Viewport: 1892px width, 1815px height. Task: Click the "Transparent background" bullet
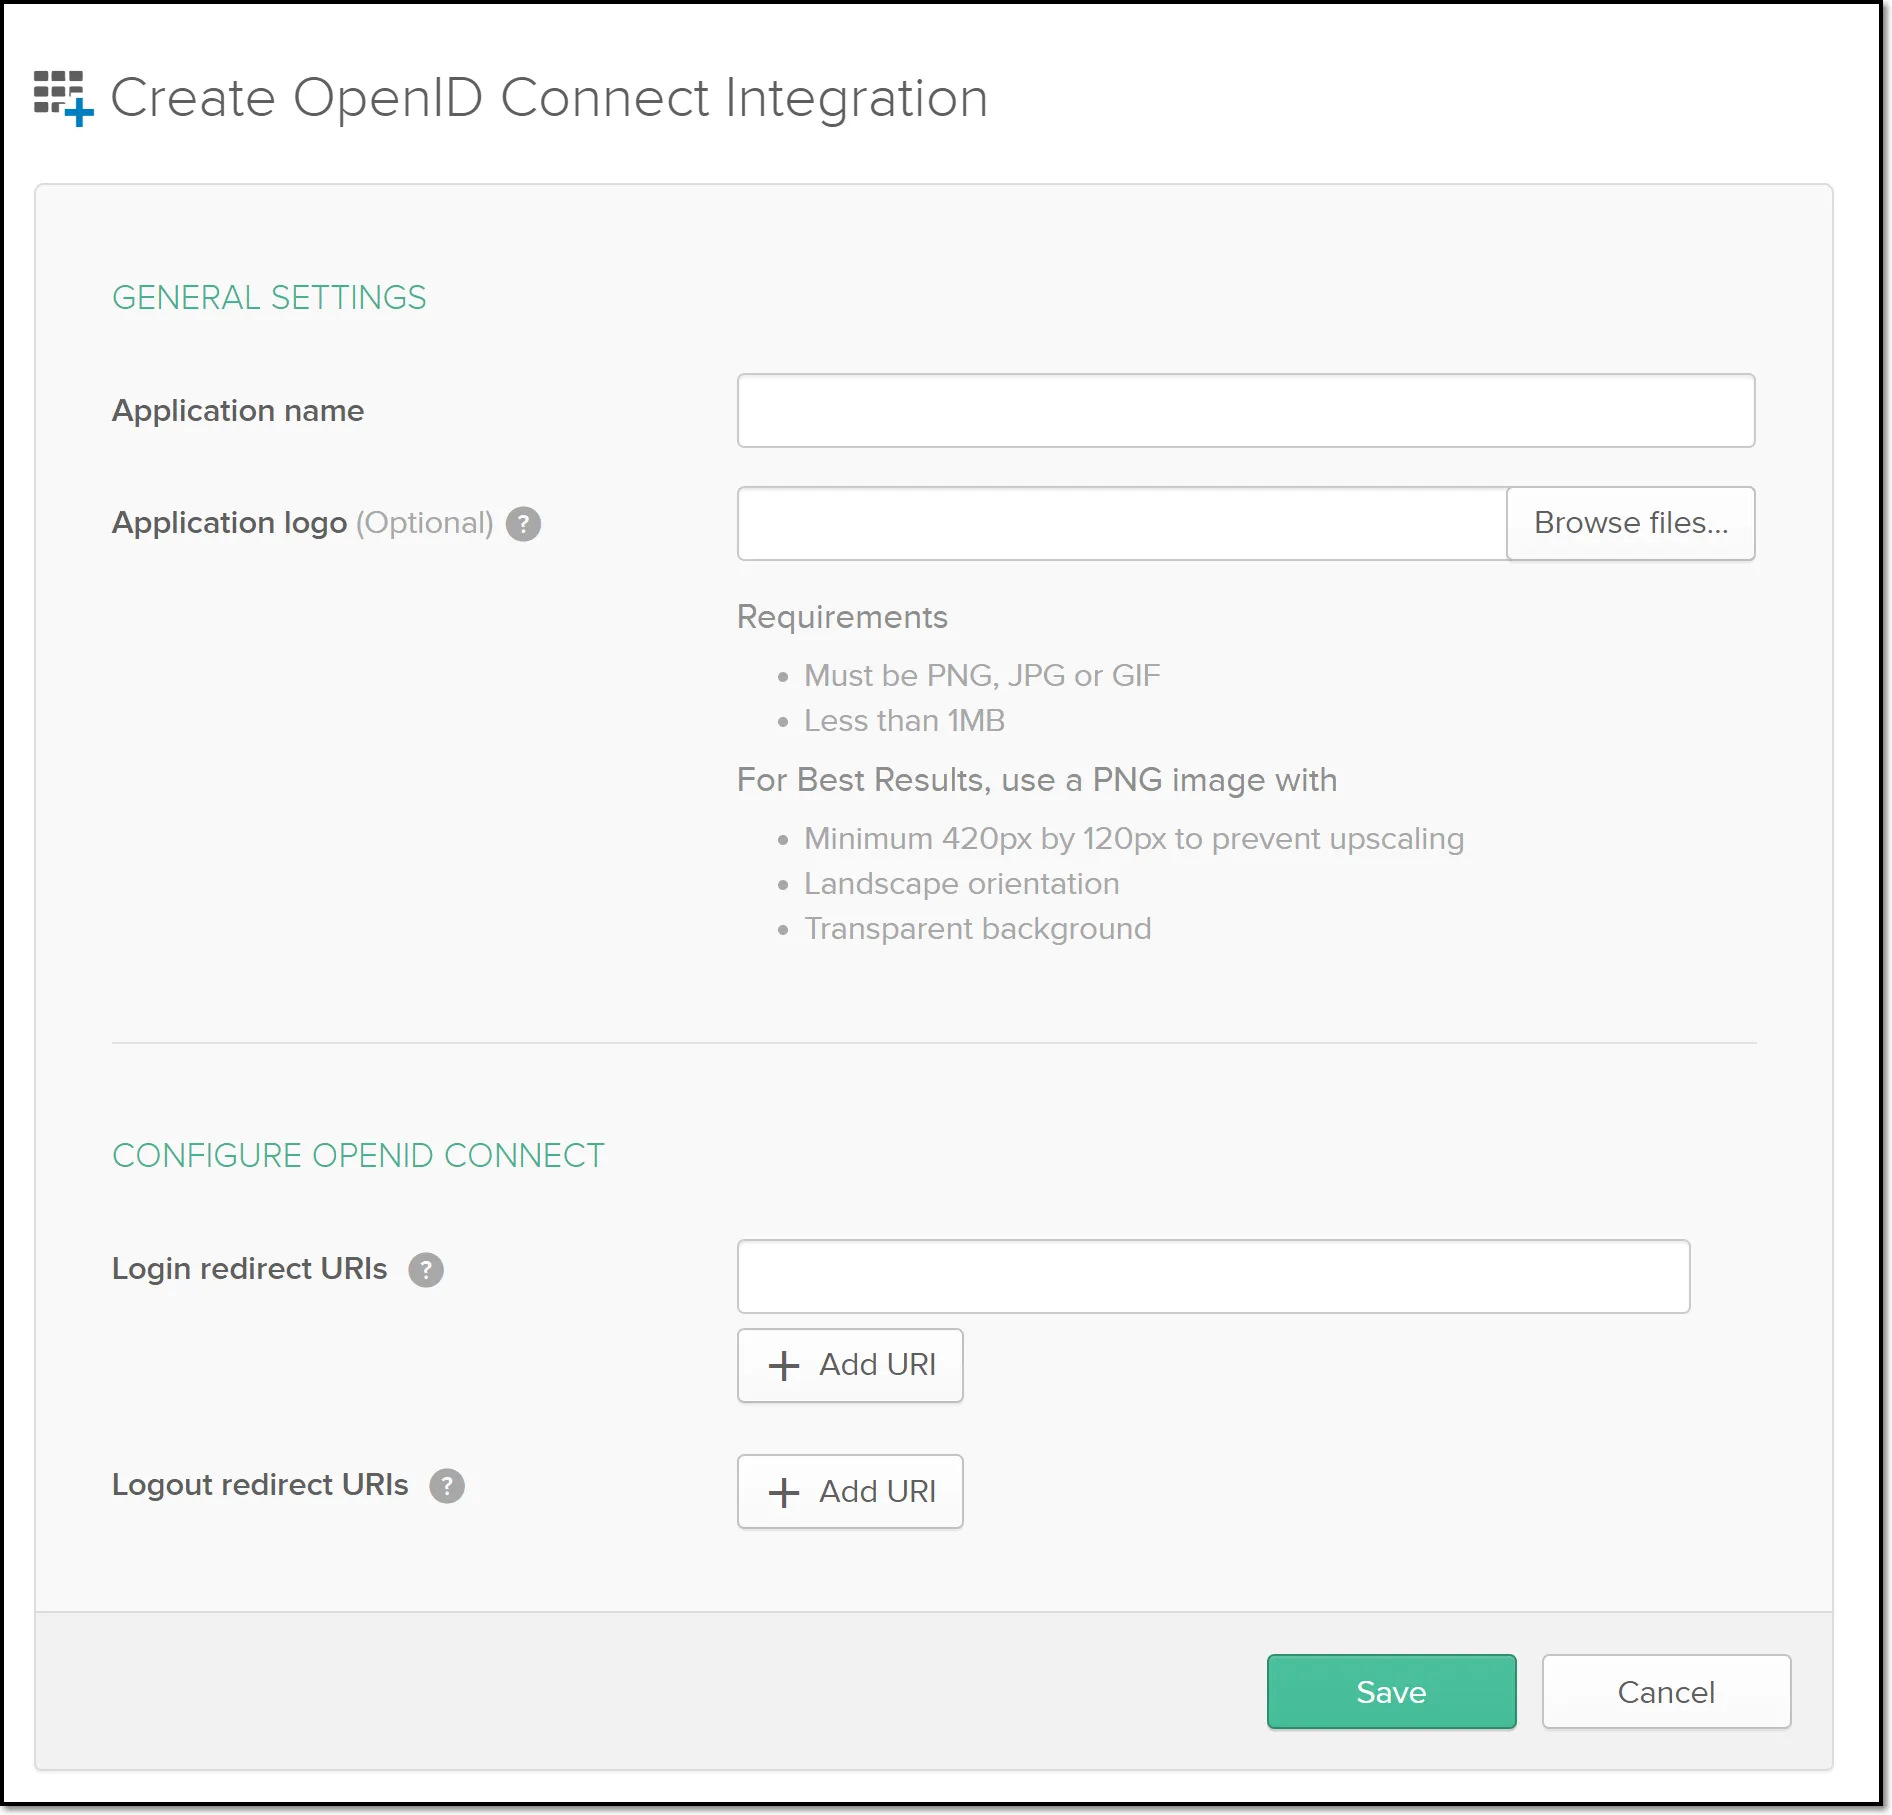click(977, 929)
